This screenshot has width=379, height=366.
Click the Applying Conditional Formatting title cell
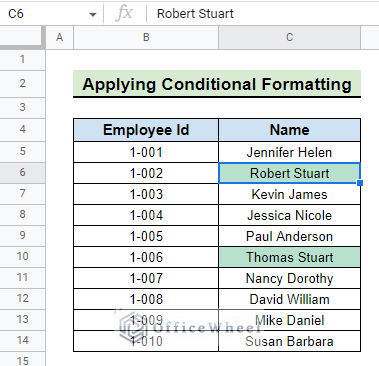[x=217, y=84]
